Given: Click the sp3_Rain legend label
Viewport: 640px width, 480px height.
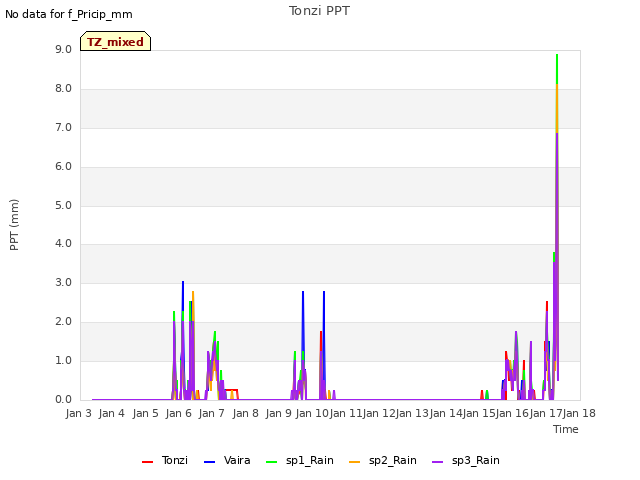Looking at the screenshot, I should (476, 460).
